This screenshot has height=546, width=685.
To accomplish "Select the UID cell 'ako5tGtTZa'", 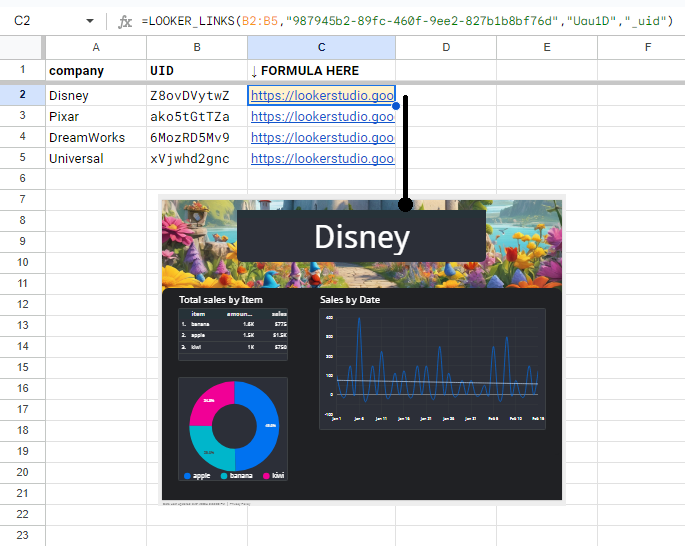I will pos(197,116).
